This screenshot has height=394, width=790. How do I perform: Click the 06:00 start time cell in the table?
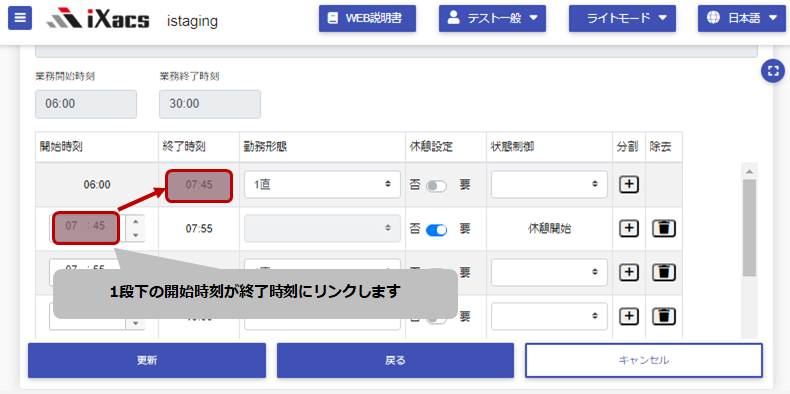pos(97,185)
